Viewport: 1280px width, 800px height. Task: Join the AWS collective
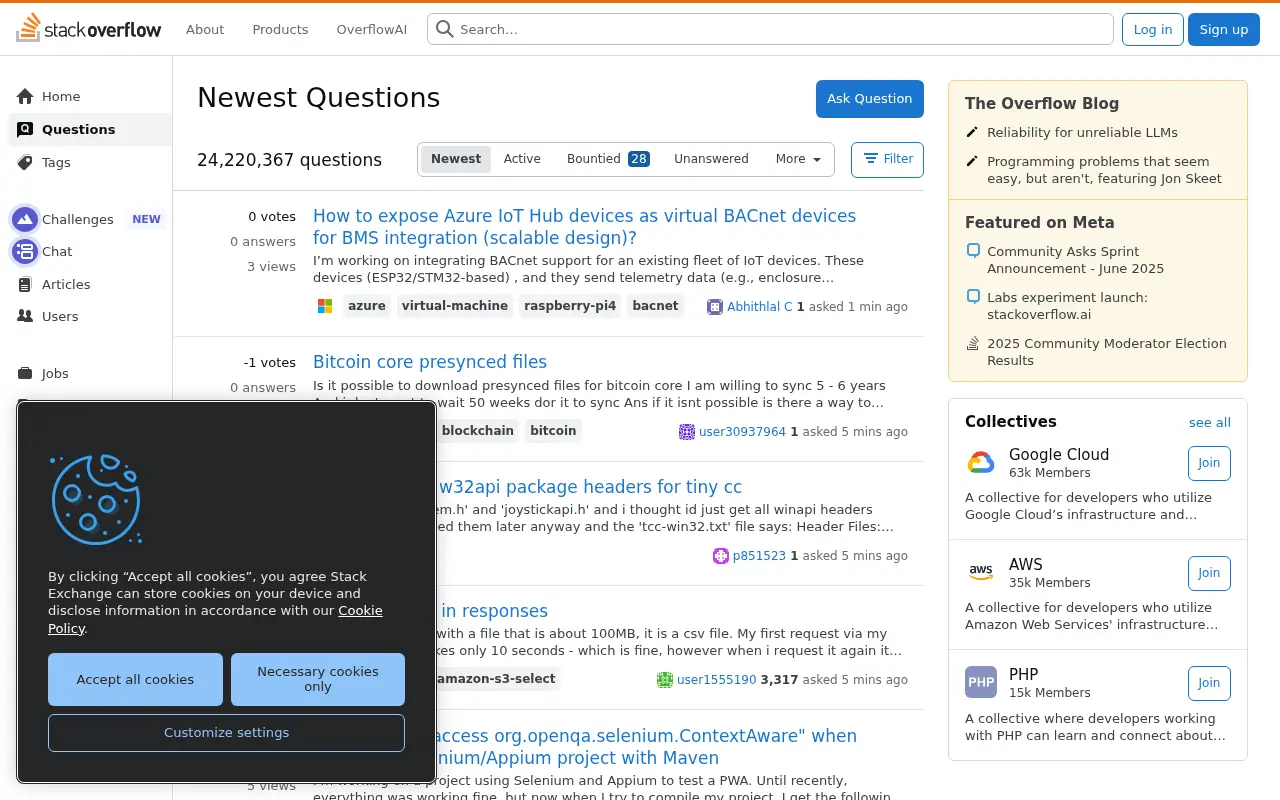click(x=1209, y=573)
